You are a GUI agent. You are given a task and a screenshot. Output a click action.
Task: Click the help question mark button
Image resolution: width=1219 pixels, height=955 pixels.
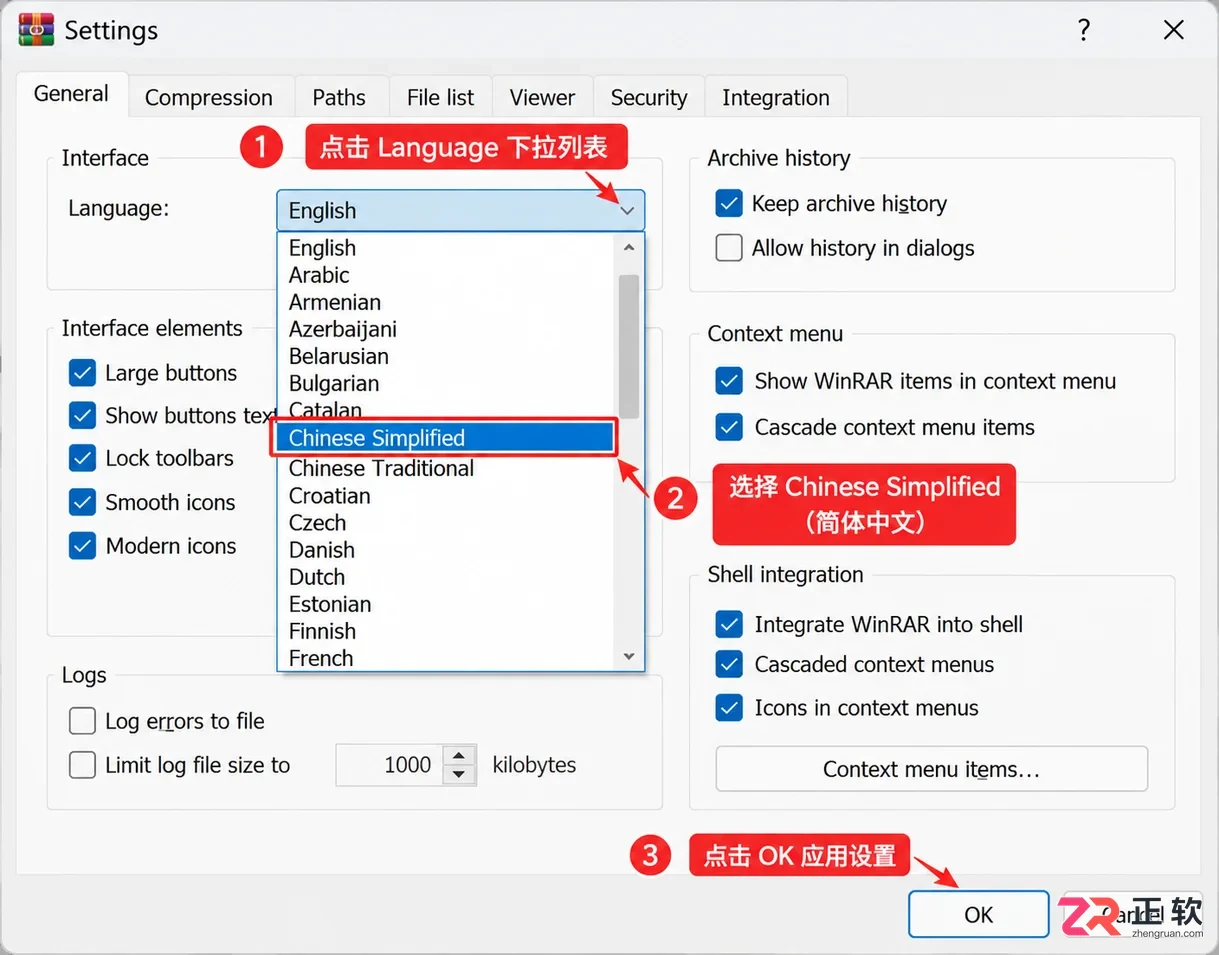[x=1084, y=30]
